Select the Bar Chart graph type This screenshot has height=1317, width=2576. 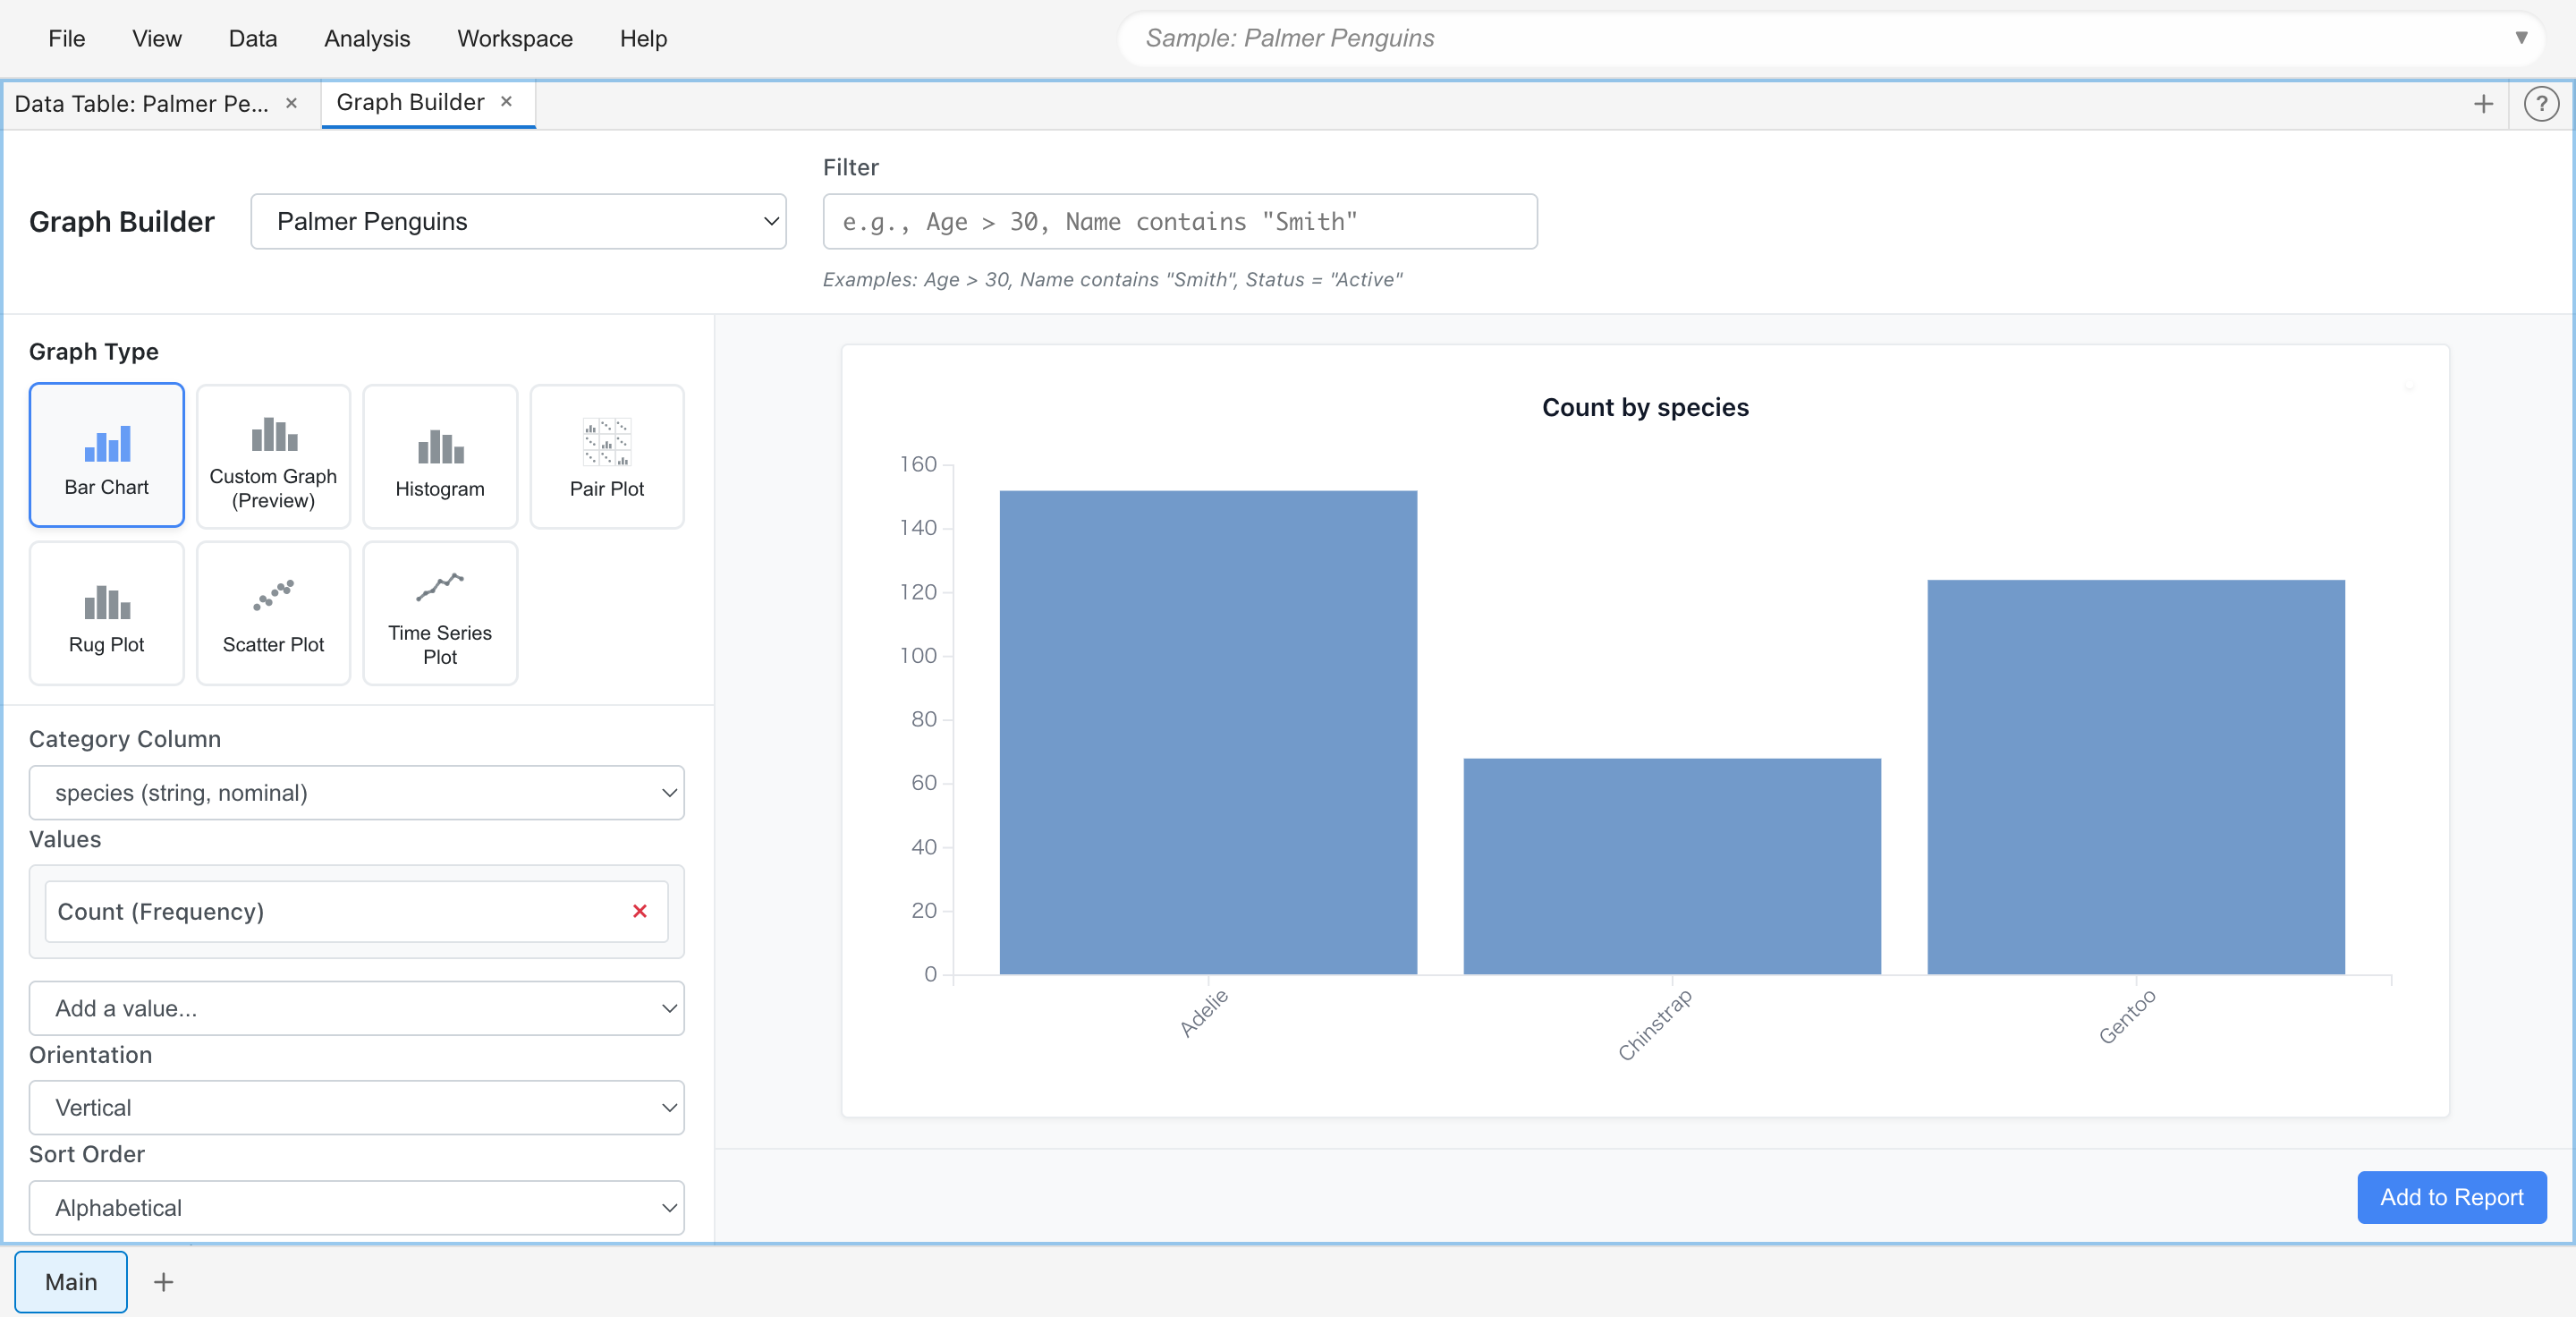pos(106,455)
